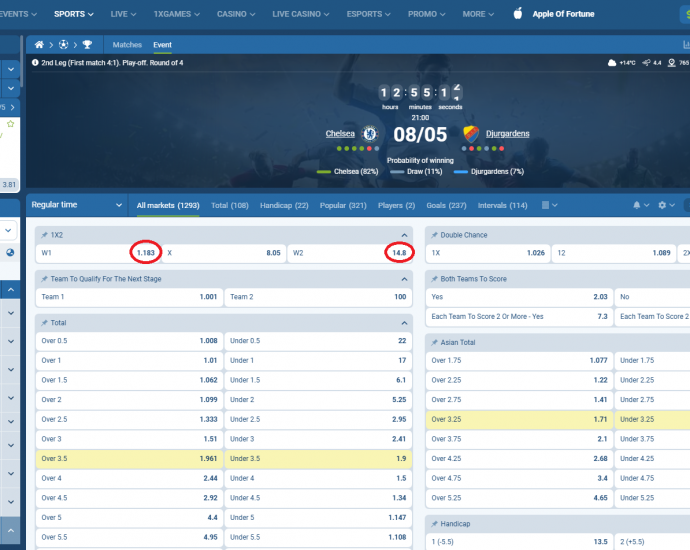690x550 pixels.
Task: Bet on W2 at 14.8
Action: pyautogui.click(x=350, y=253)
